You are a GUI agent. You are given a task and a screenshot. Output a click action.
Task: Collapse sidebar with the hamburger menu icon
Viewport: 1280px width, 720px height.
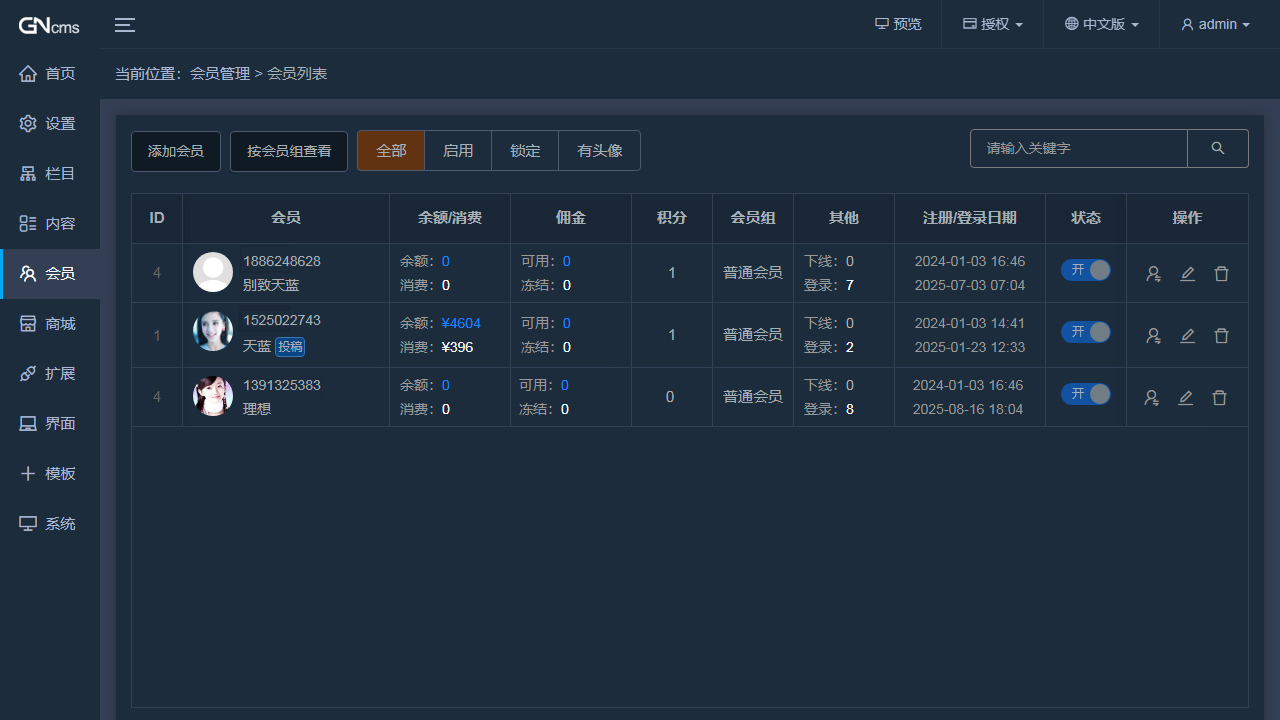coord(125,25)
